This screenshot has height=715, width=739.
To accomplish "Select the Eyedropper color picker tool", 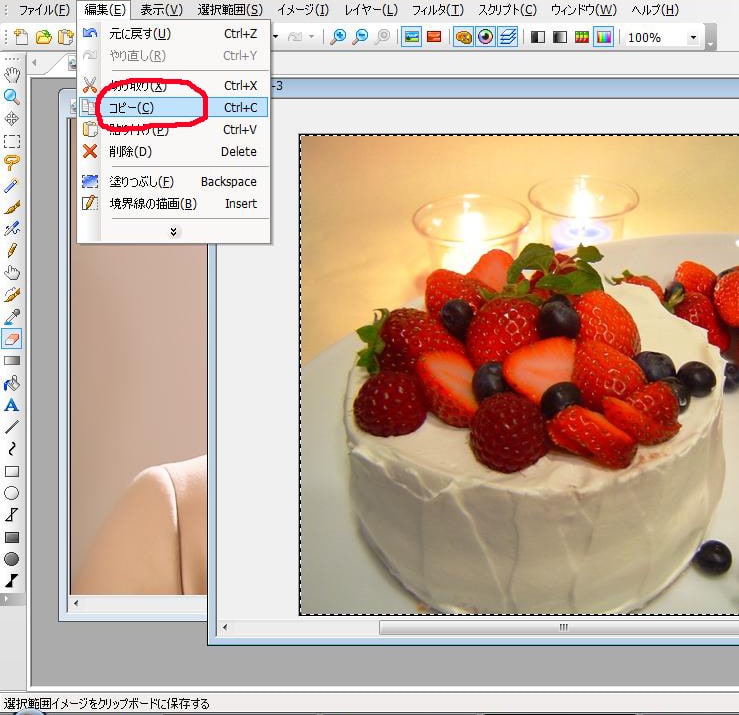I will click(12, 316).
